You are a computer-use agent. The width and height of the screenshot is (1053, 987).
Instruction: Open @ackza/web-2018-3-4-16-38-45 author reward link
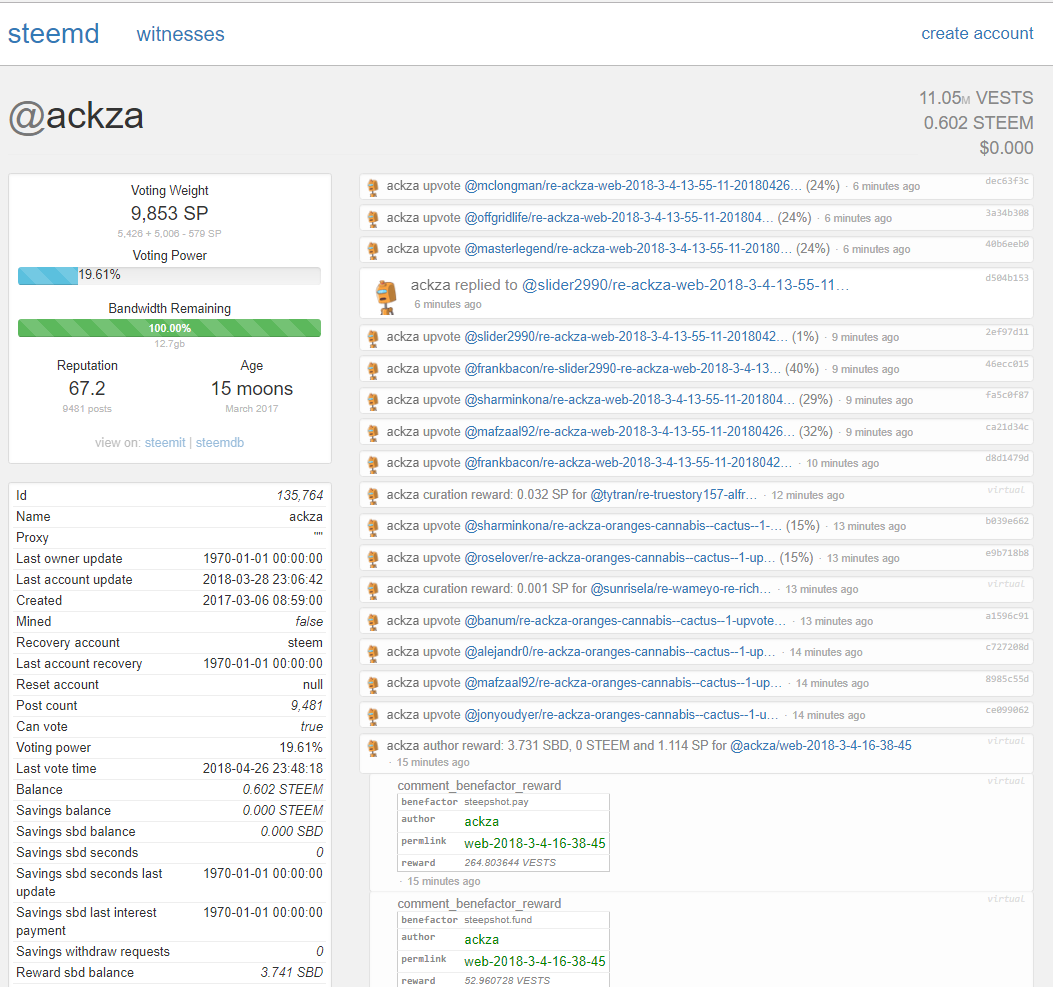821,746
